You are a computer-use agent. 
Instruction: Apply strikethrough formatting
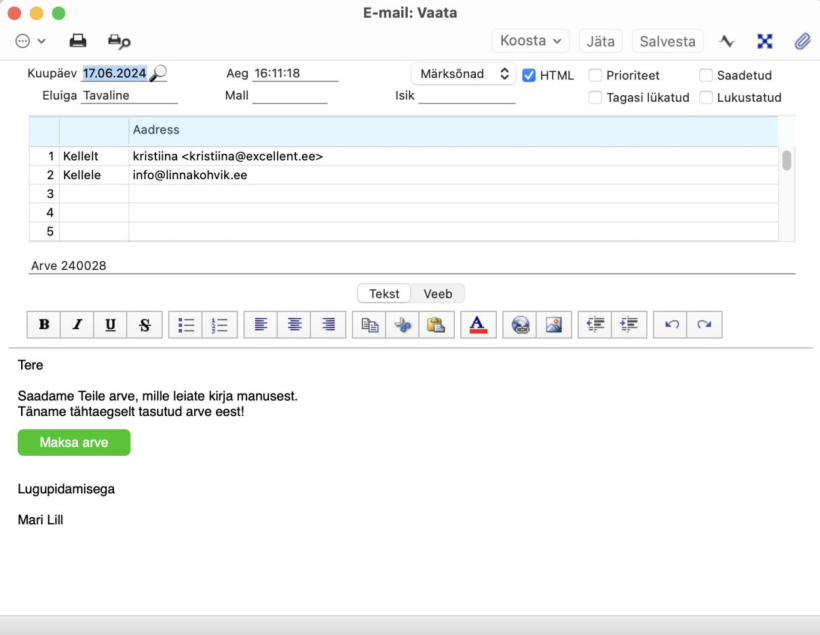click(x=145, y=325)
